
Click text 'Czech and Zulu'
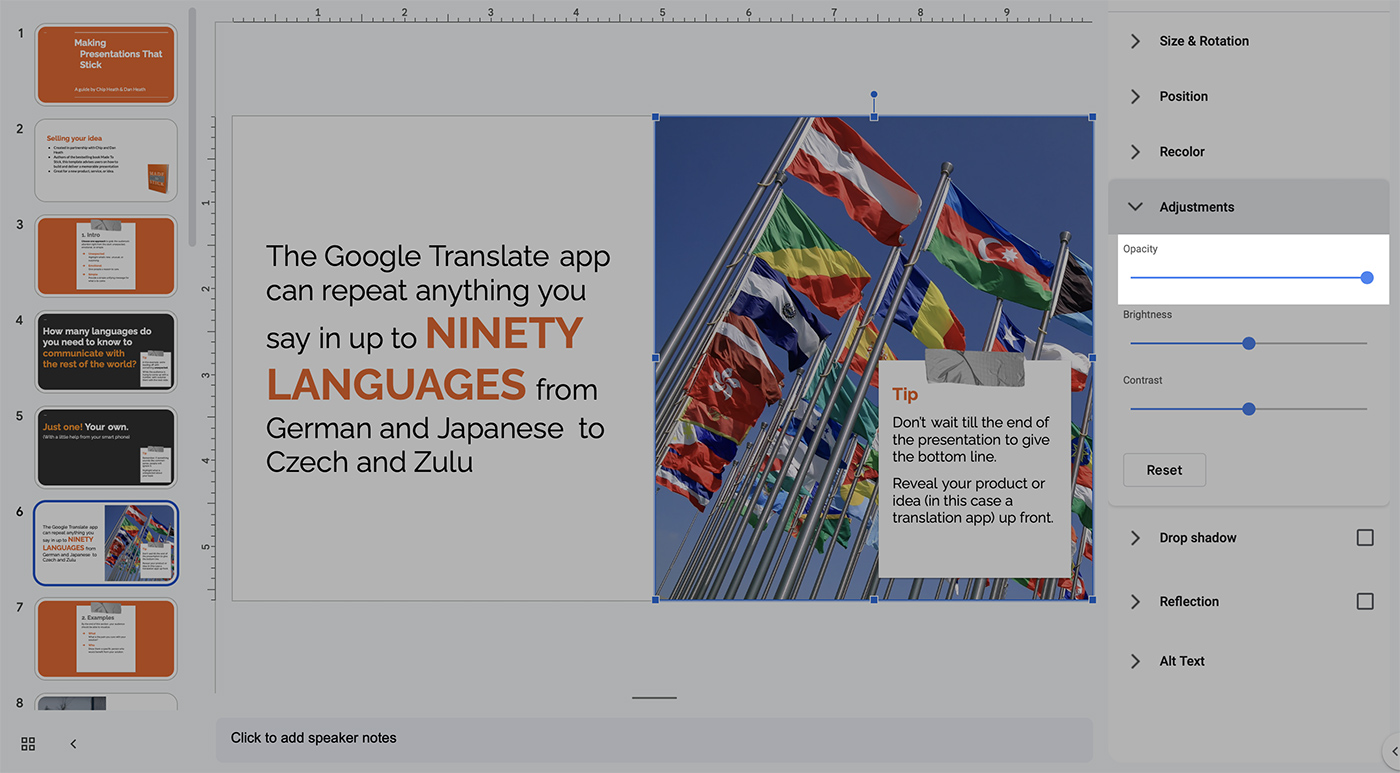pyautogui.click(x=369, y=462)
